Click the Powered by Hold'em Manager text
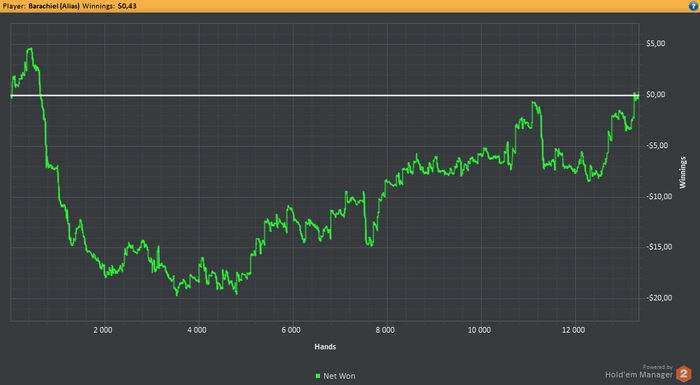Screen dimensions: 700x385 (x=639, y=372)
